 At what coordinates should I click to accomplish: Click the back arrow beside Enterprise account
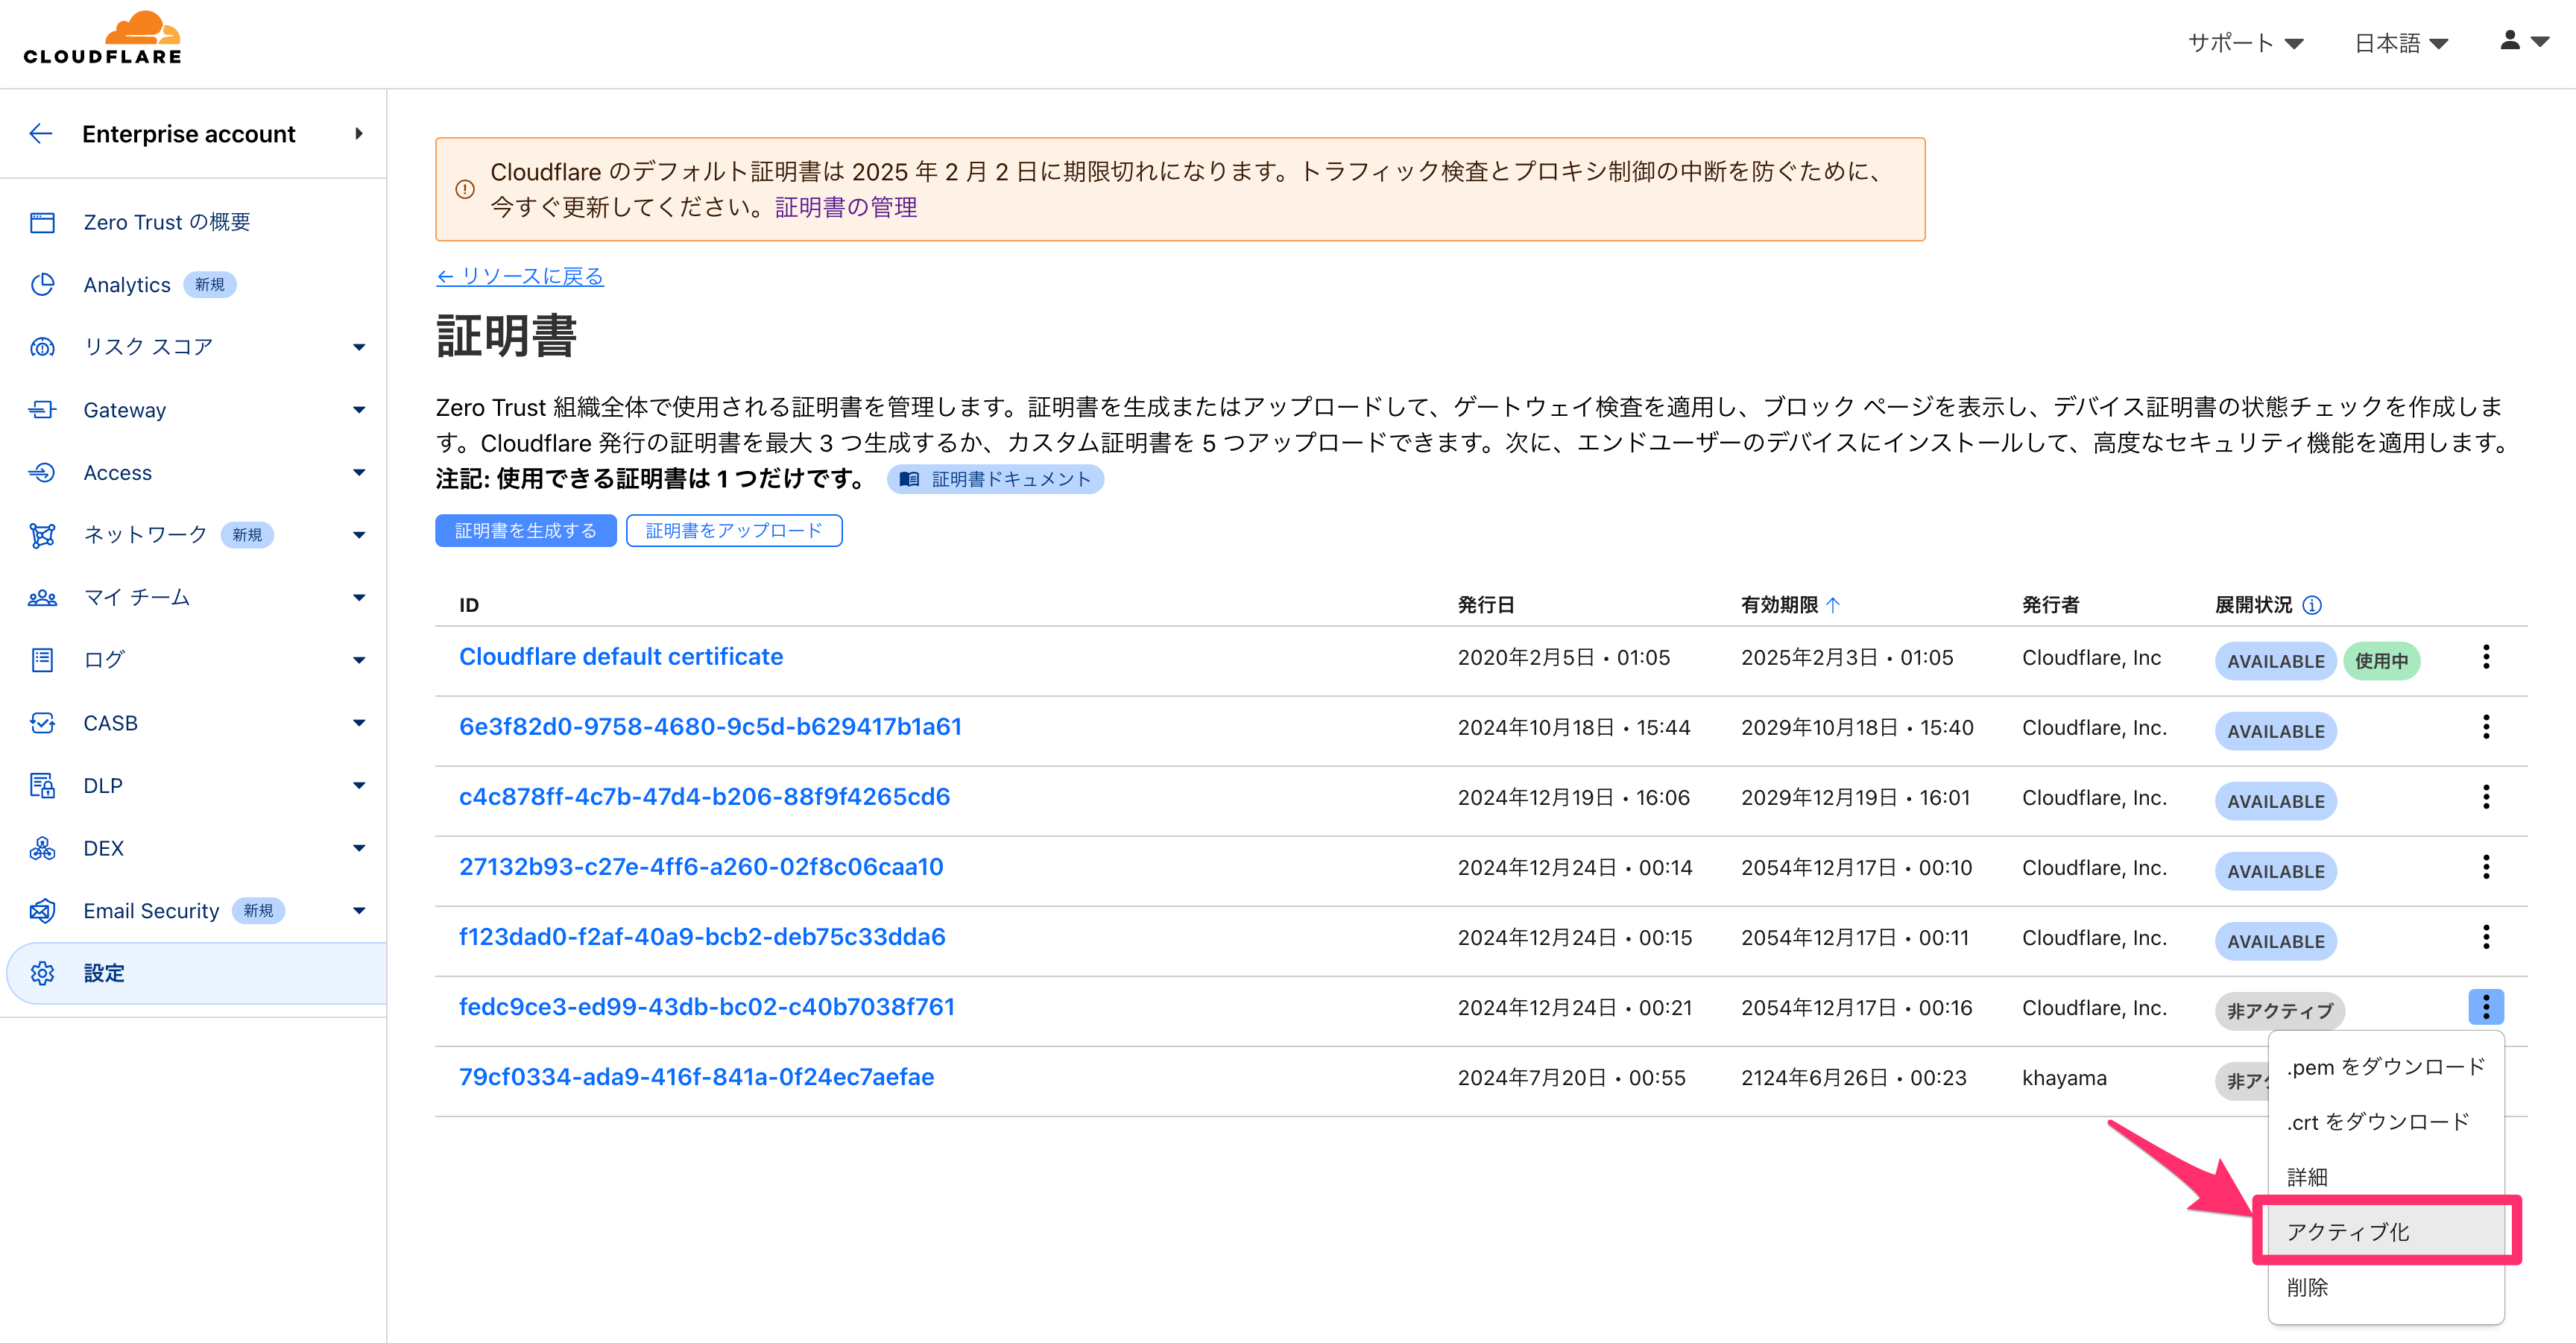point(41,133)
